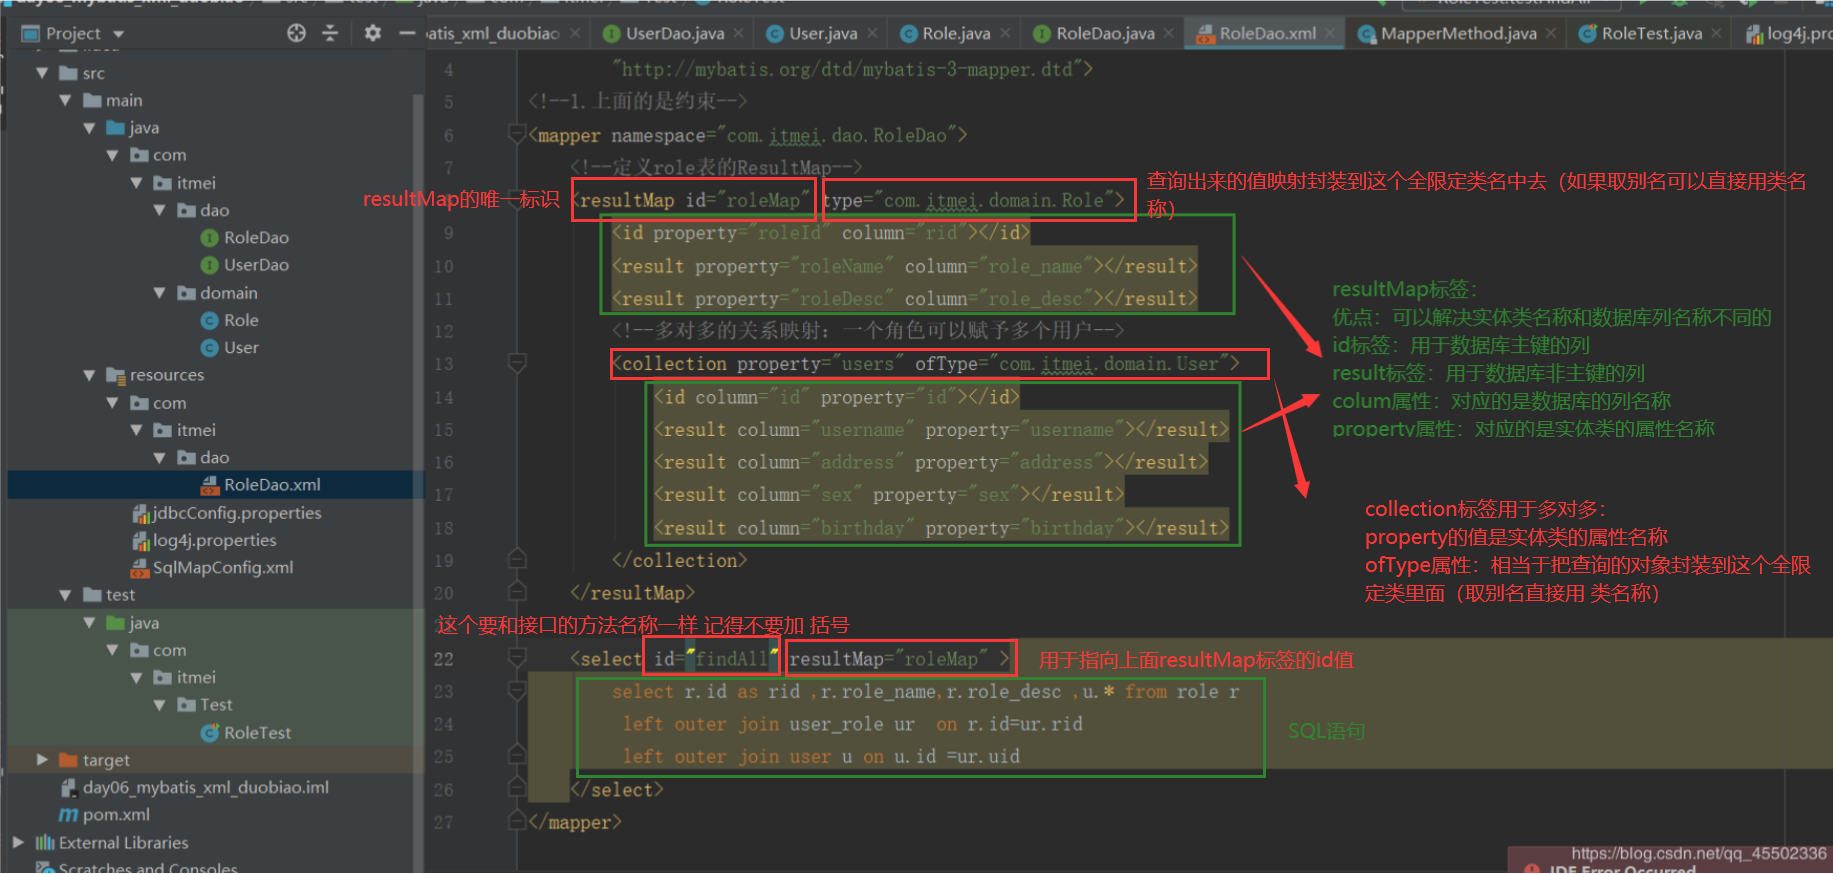
Task: Open log4j.properties in project tree
Action: pyautogui.click(x=214, y=540)
